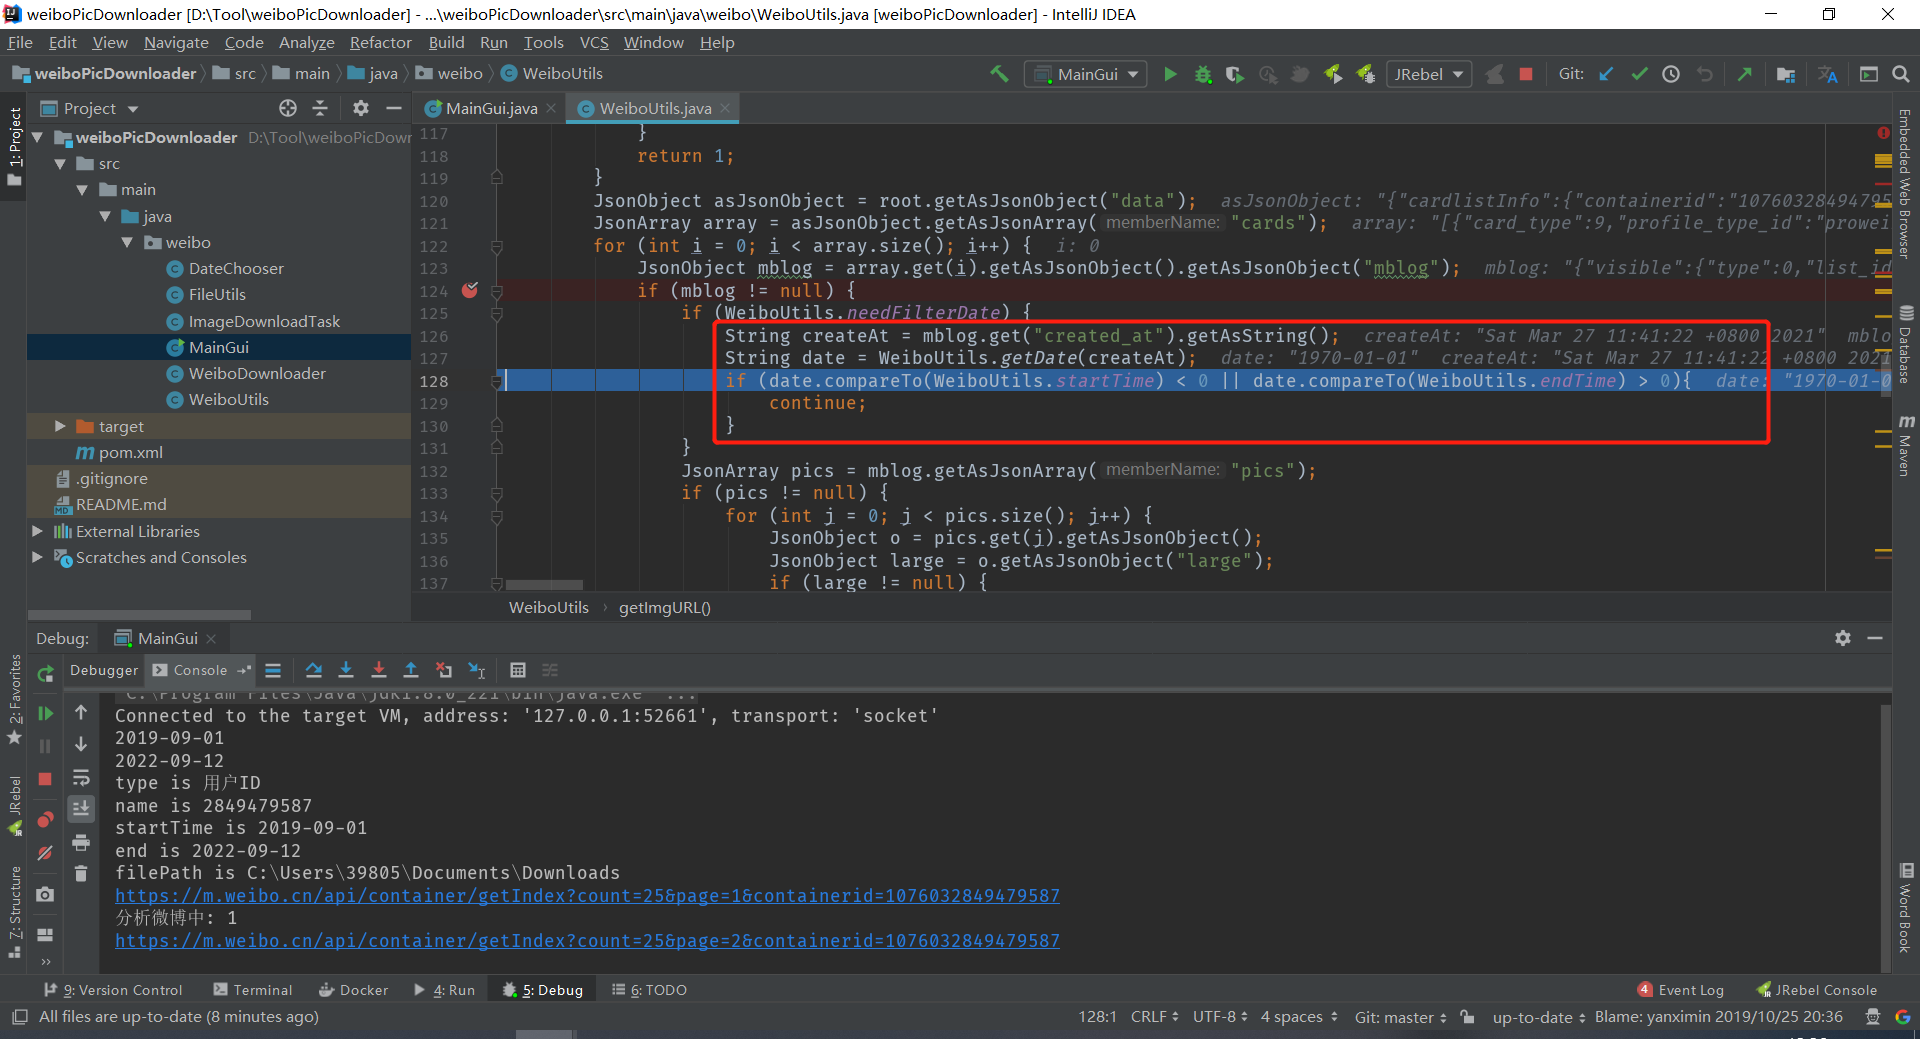This screenshot has height=1039, width=1920.
Task: Expand External Libraries node
Action: coord(37,531)
